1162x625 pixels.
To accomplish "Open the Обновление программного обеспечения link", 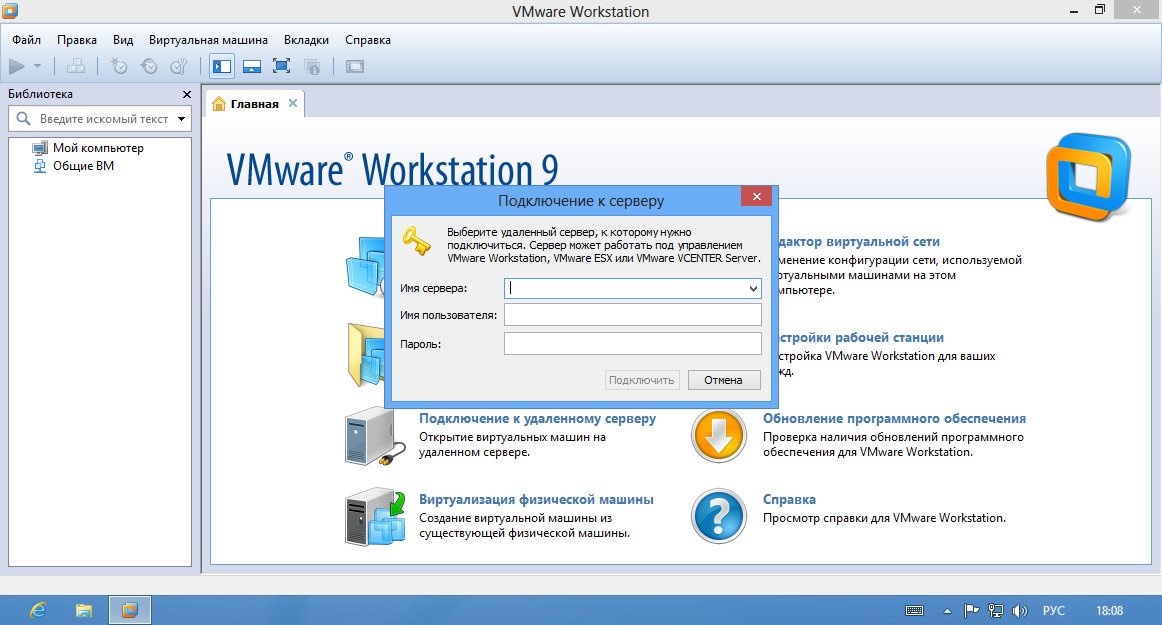I will 894,418.
